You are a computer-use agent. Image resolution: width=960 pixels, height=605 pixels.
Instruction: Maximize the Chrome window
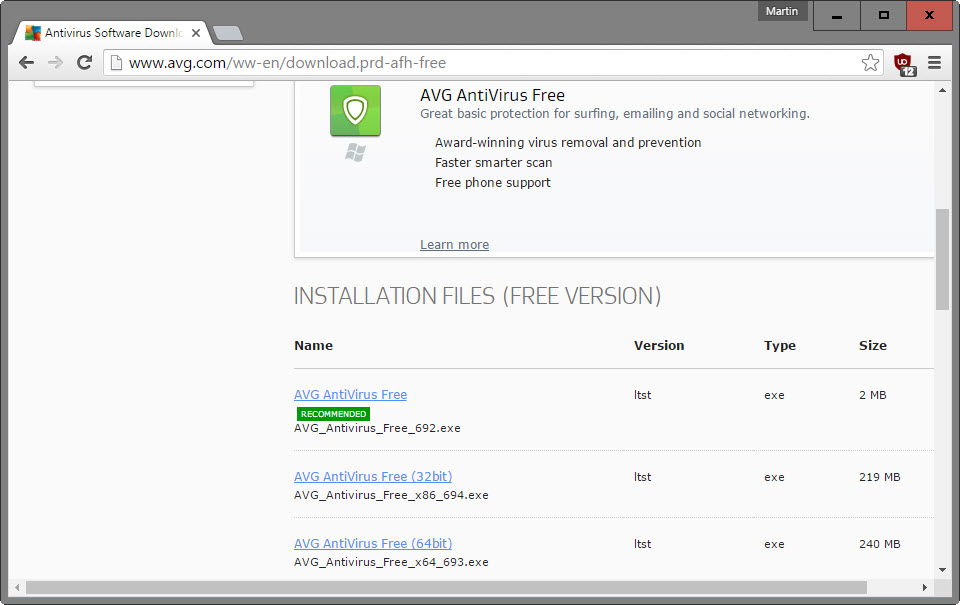coord(883,15)
